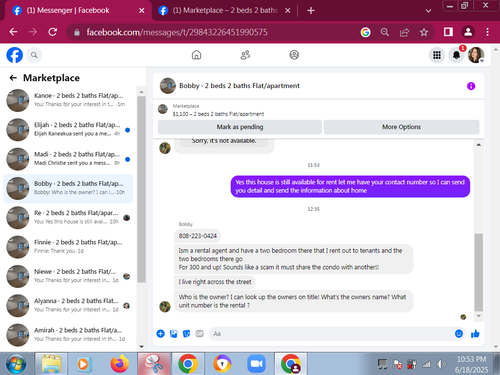The image size is (500, 375).
Task: Open the Windows Start button
Action: click(16, 364)
